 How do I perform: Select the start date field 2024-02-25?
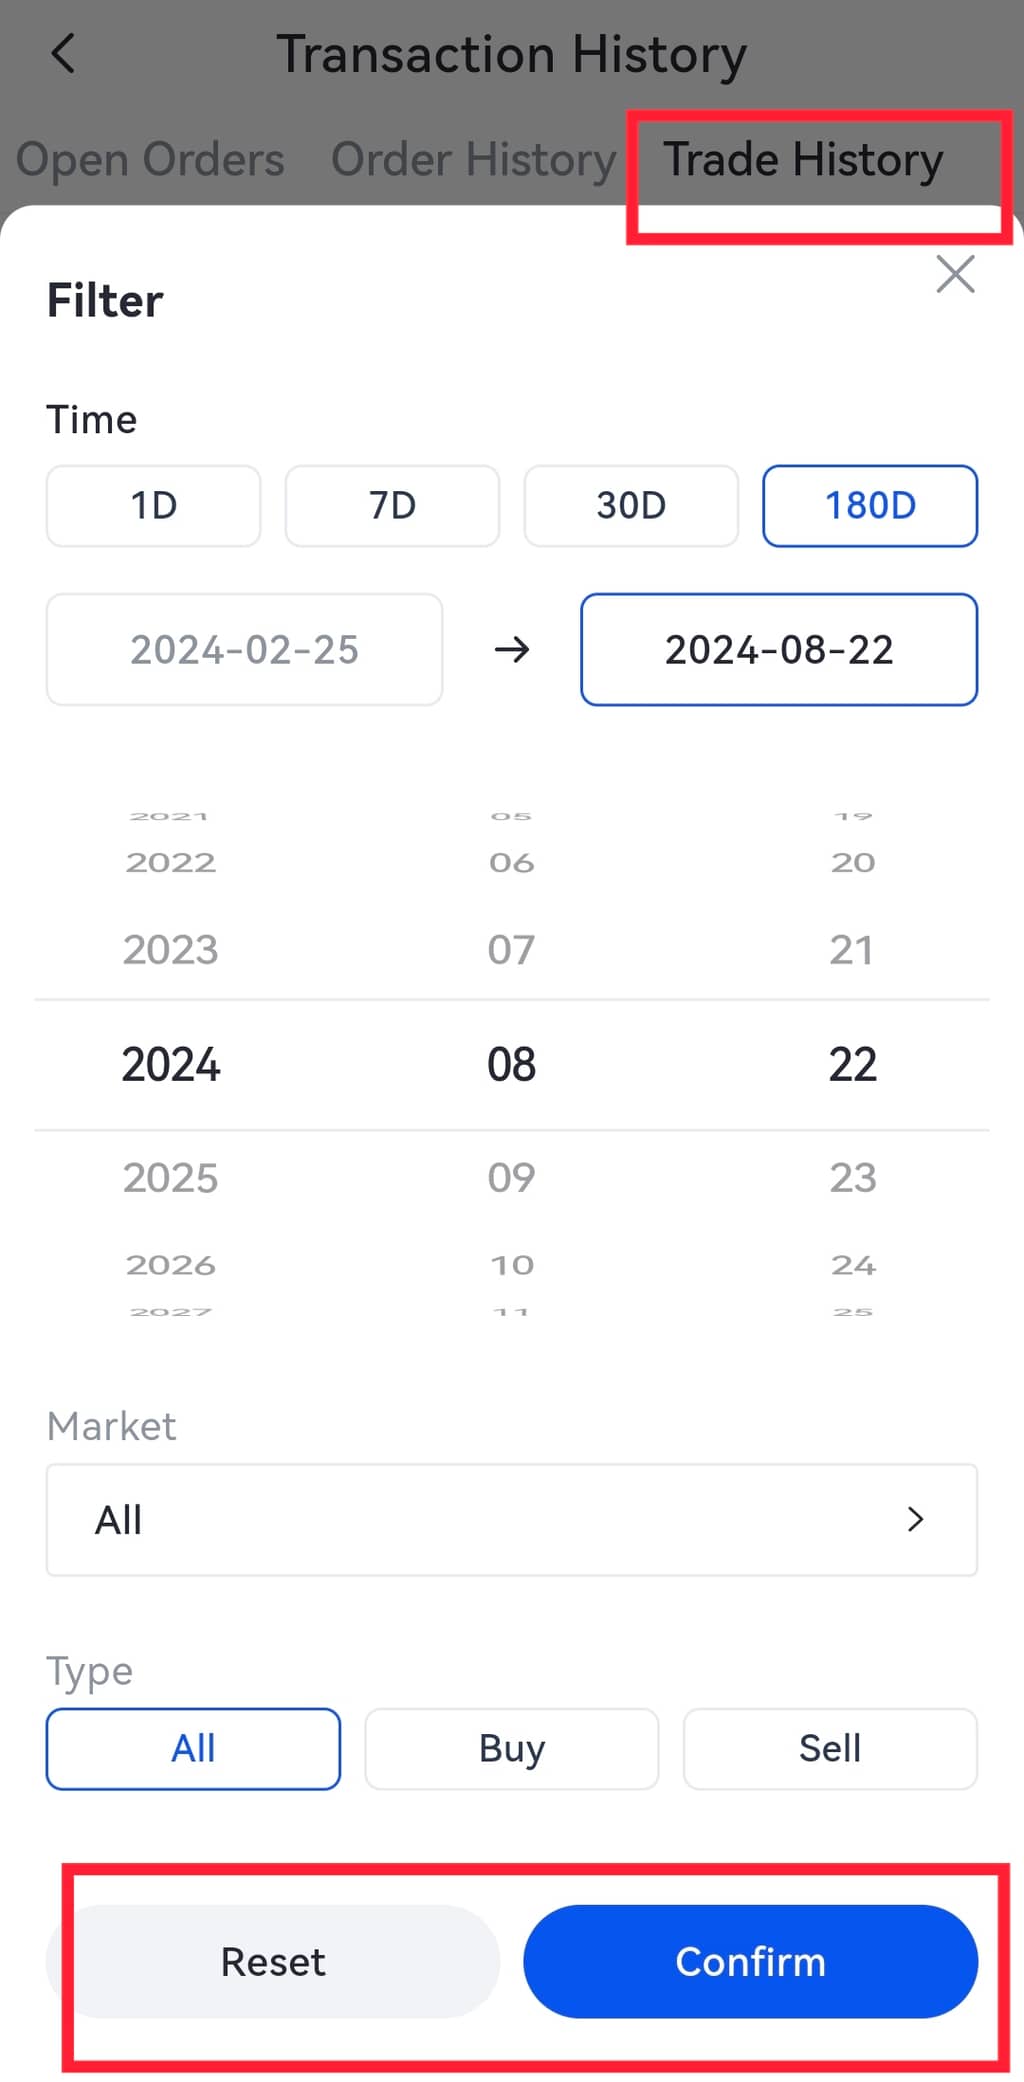[x=245, y=650]
